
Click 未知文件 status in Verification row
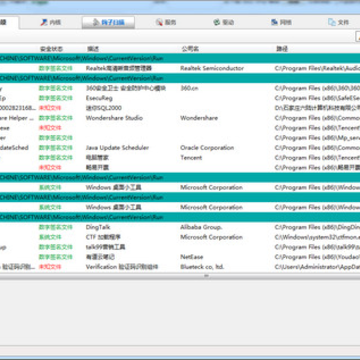[50, 267]
